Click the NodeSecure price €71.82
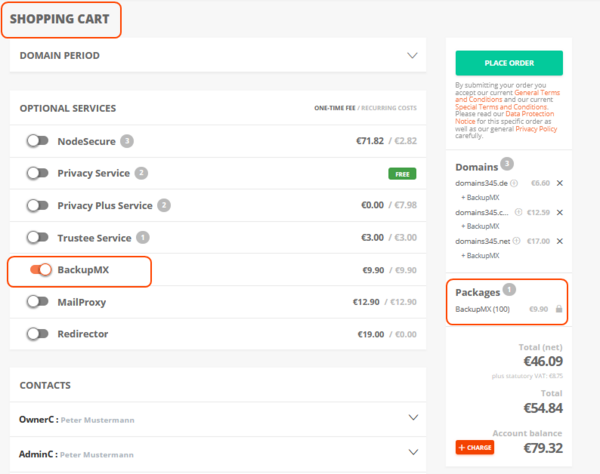 [x=370, y=141]
